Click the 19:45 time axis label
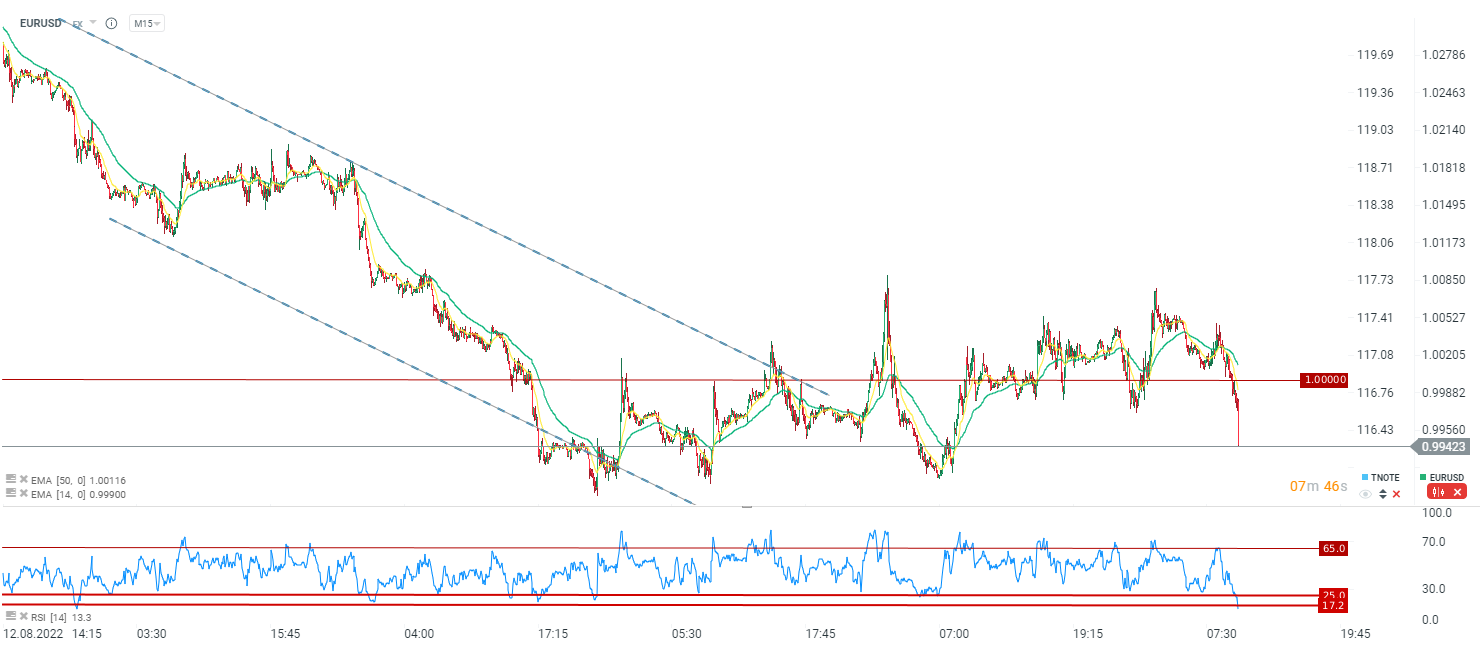Viewport: 1482px width, 650px height. [1355, 633]
